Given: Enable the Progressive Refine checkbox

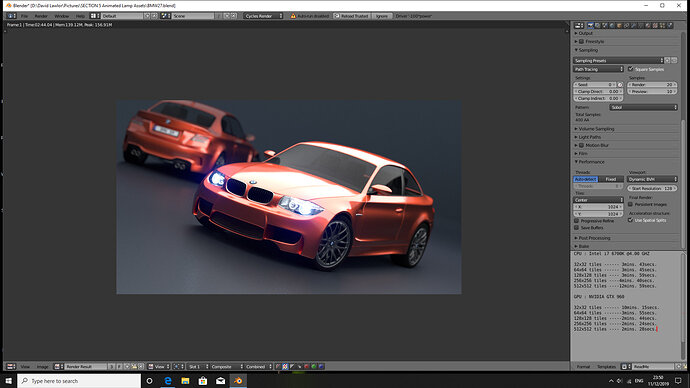Looking at the screenshot, I should (x=576, y=221).
